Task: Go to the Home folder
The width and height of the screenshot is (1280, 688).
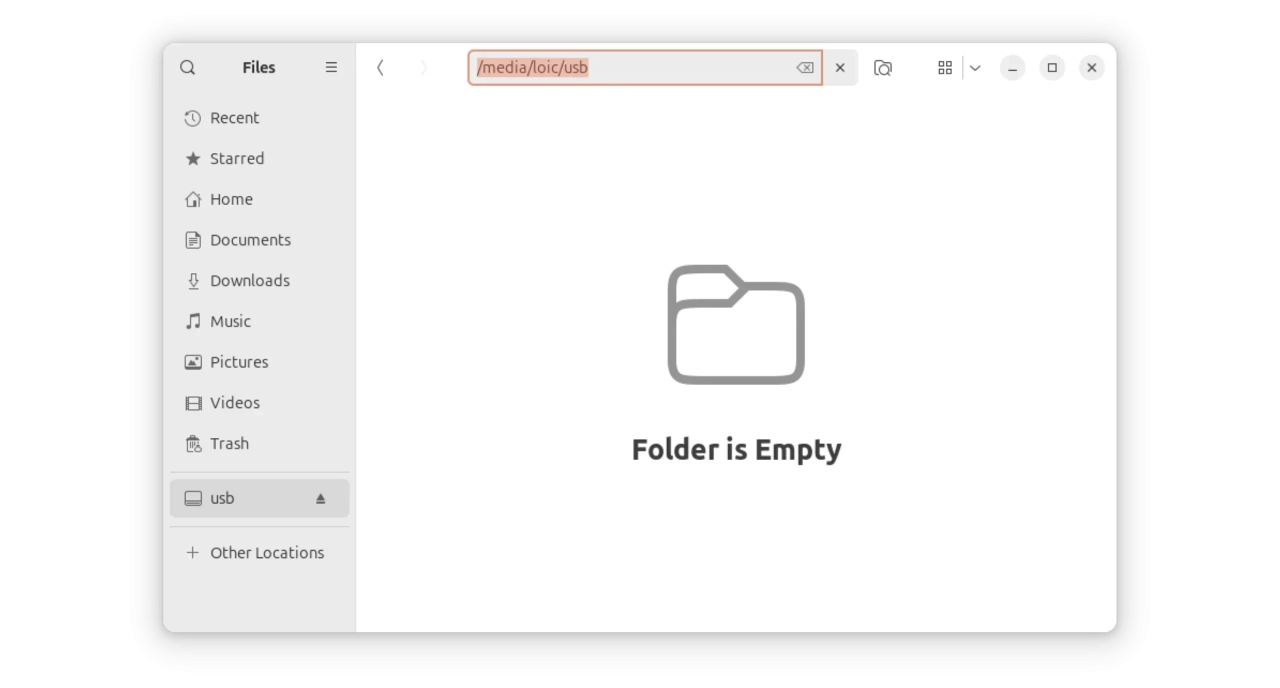Action: (231, 200)
